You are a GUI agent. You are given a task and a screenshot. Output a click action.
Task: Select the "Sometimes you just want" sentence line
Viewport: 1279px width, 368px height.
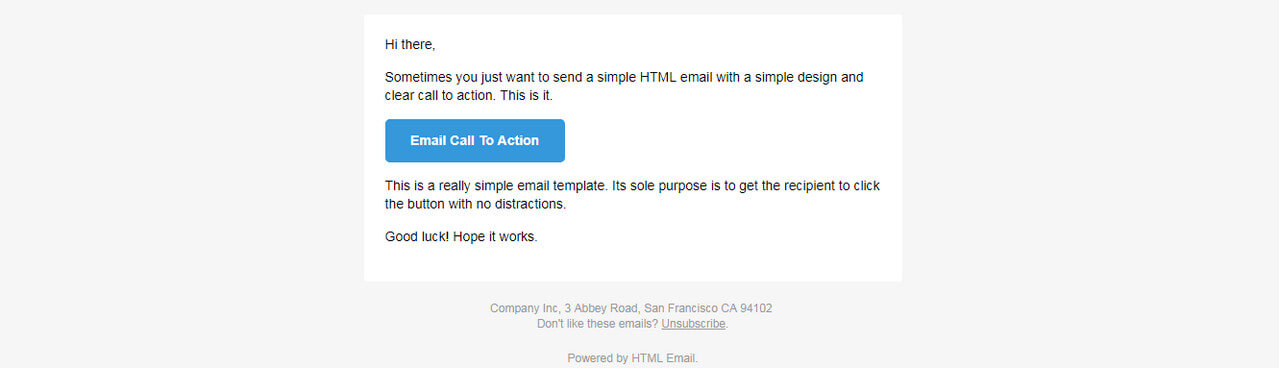pos(624,77)
